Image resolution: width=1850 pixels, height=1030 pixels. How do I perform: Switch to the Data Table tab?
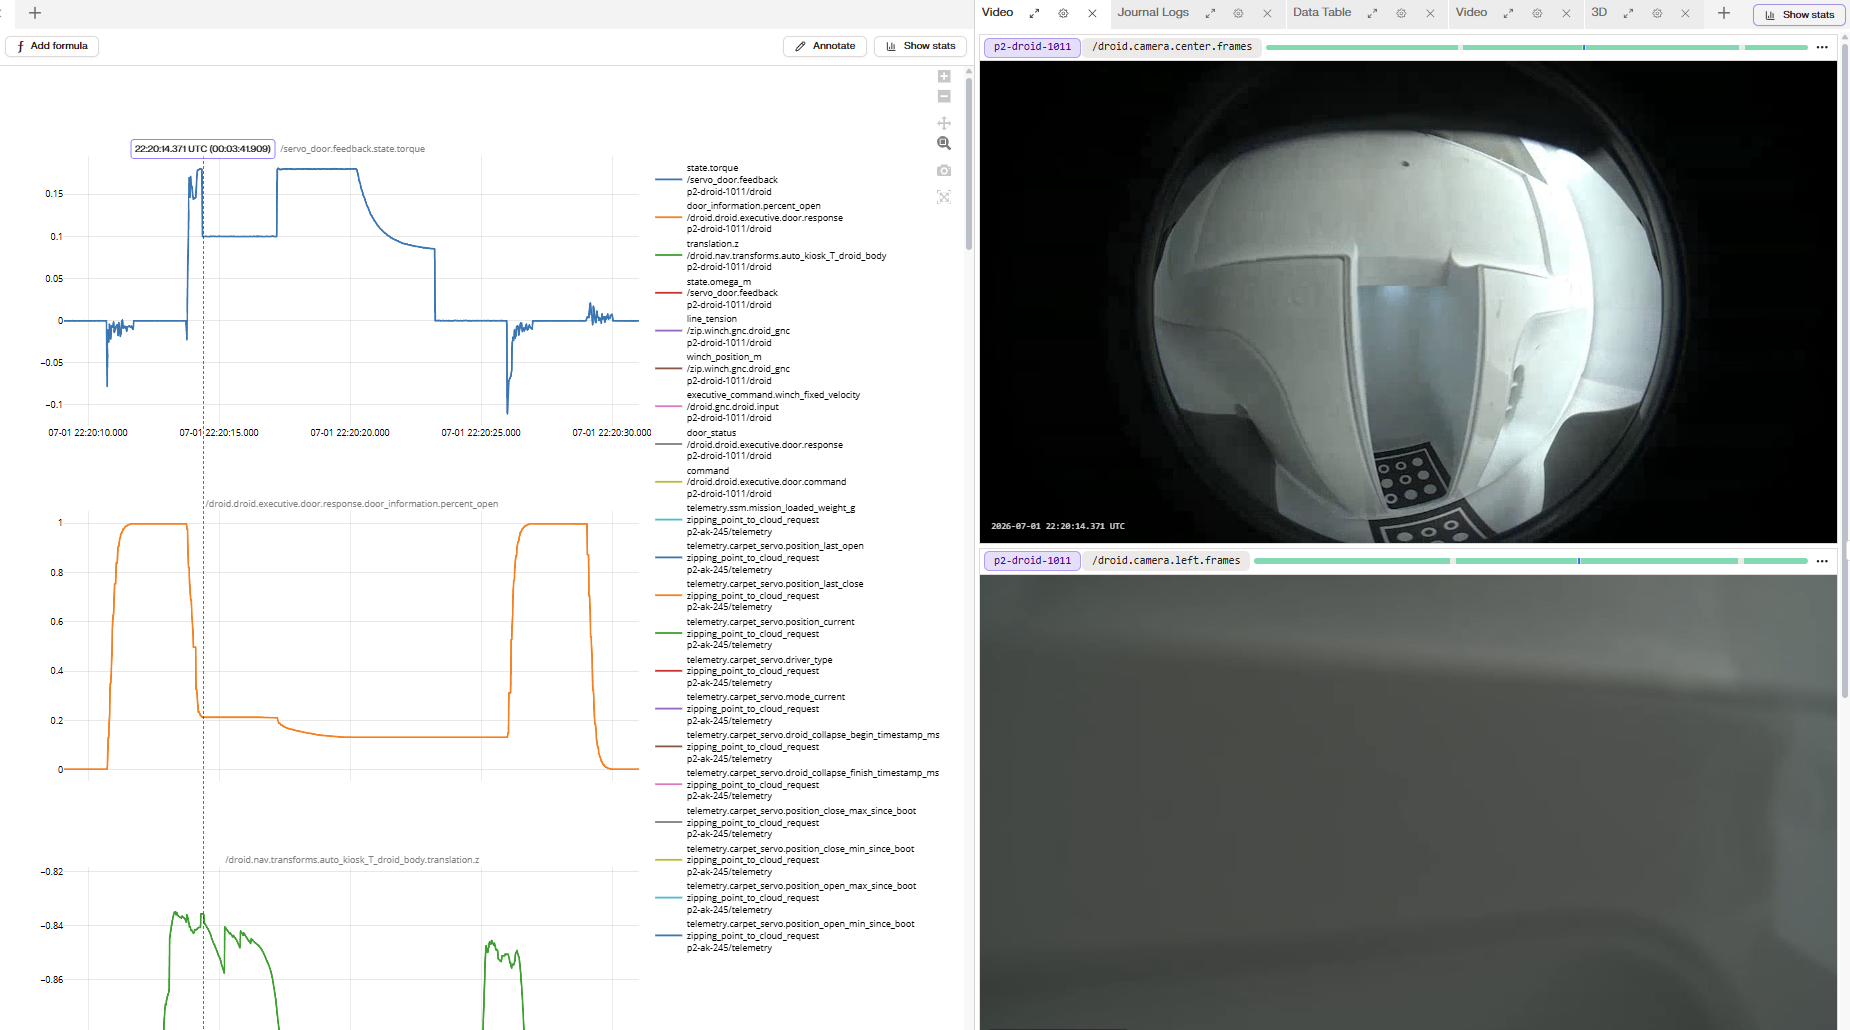[x=1321, y=12]
